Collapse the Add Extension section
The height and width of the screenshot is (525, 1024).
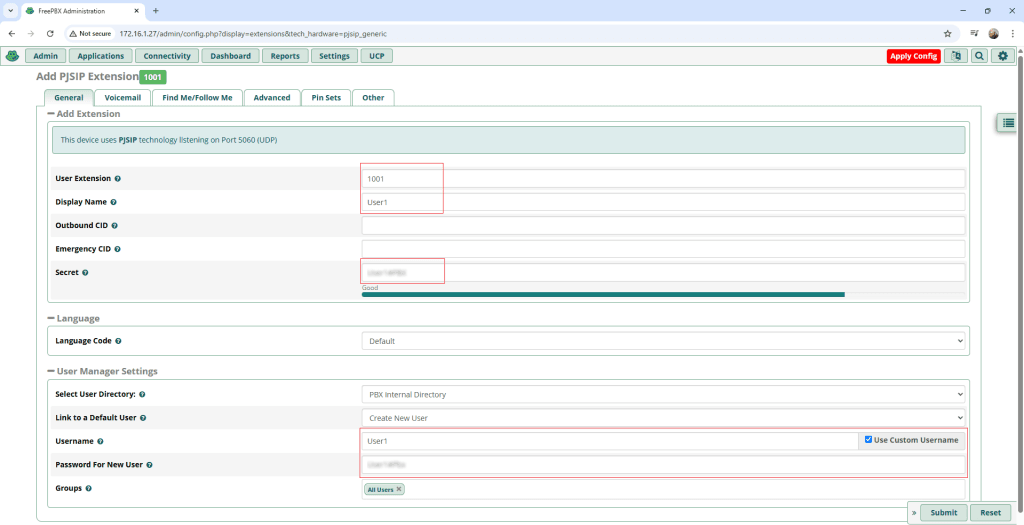click(51, 114)
